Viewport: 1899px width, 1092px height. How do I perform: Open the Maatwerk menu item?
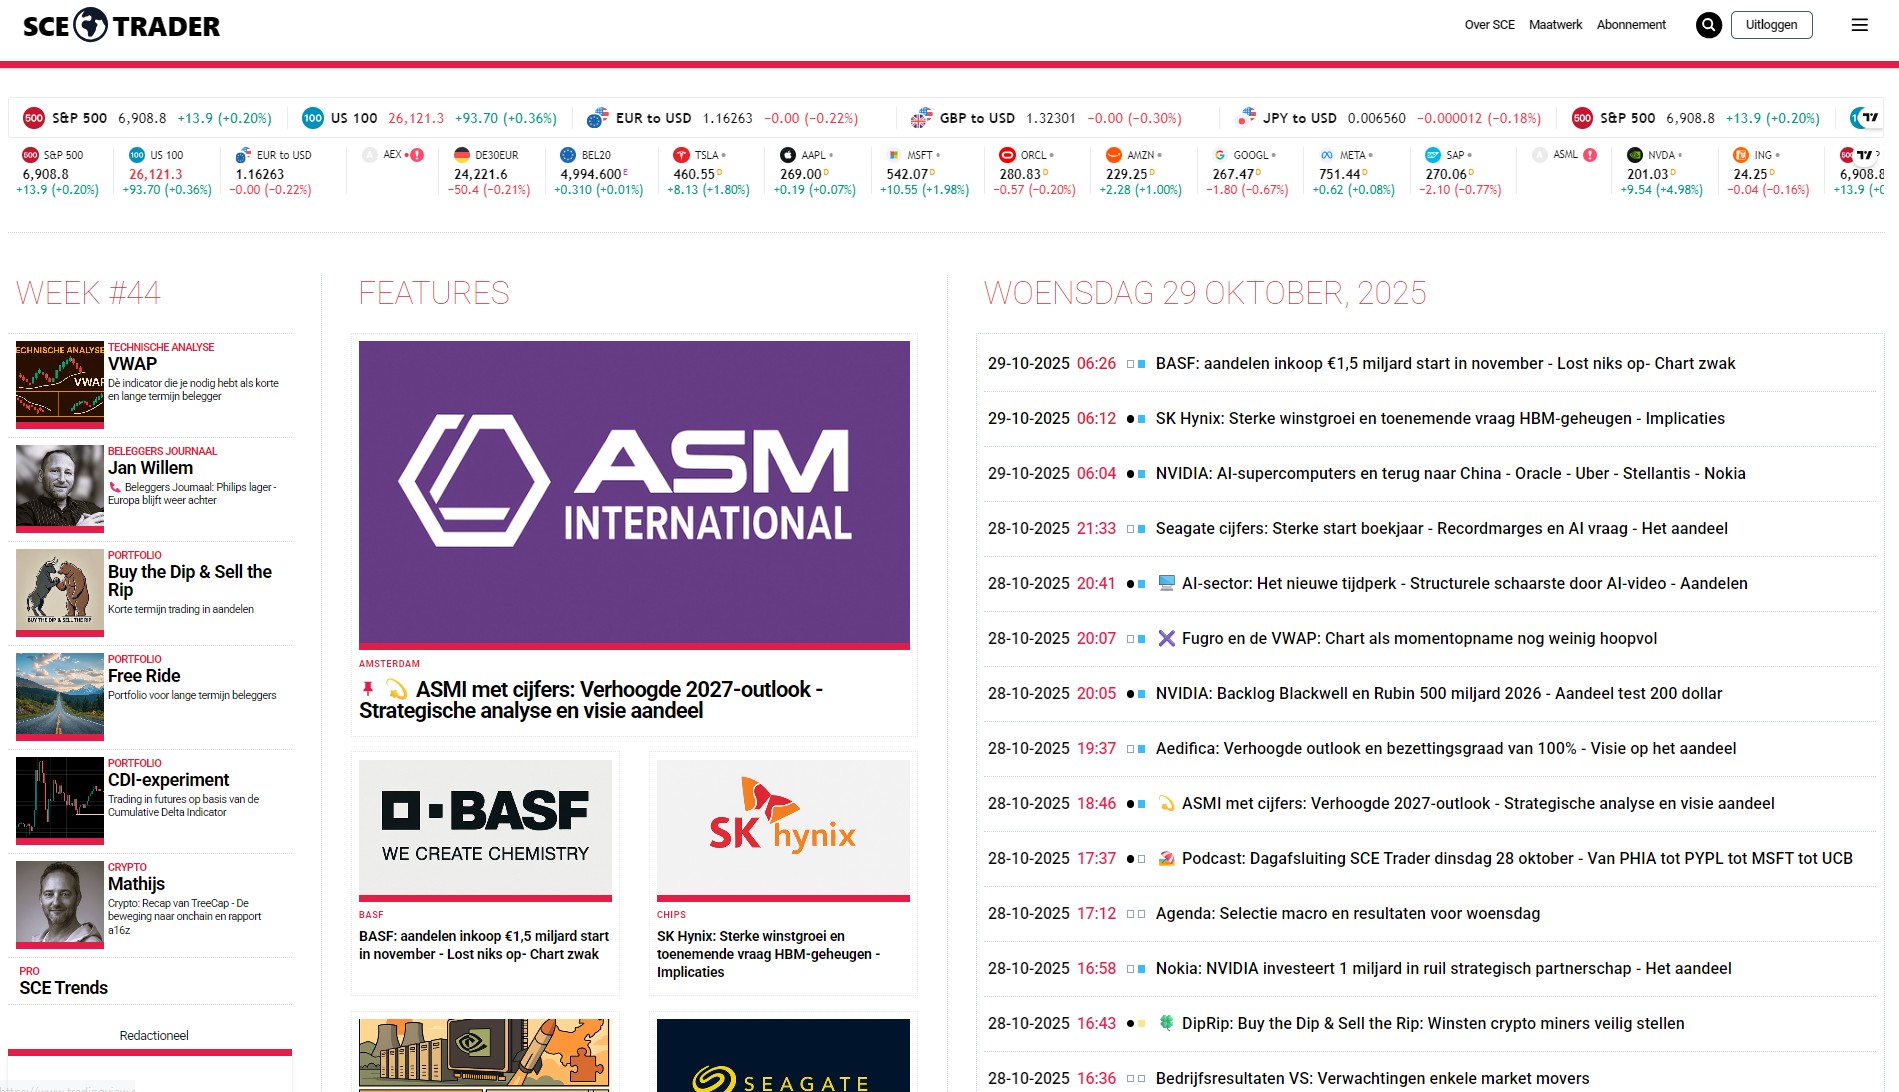pos(1555,25)
